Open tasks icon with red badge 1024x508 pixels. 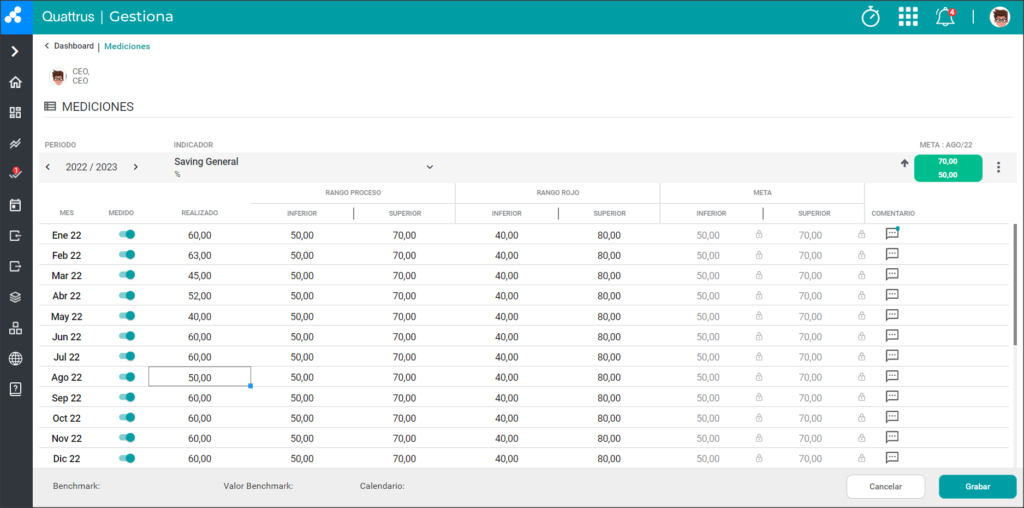16,173
